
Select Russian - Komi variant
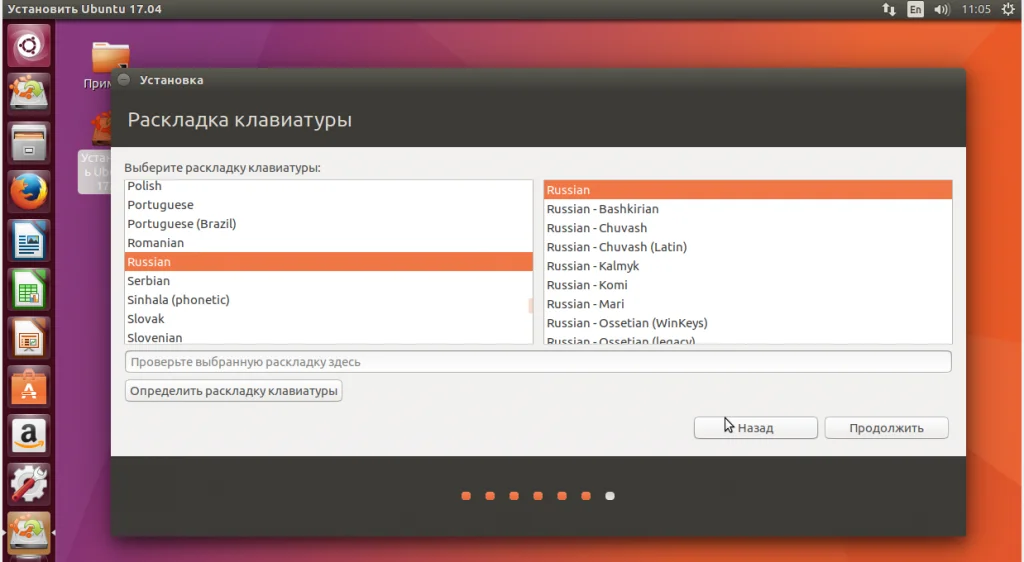tap(748, 285)
